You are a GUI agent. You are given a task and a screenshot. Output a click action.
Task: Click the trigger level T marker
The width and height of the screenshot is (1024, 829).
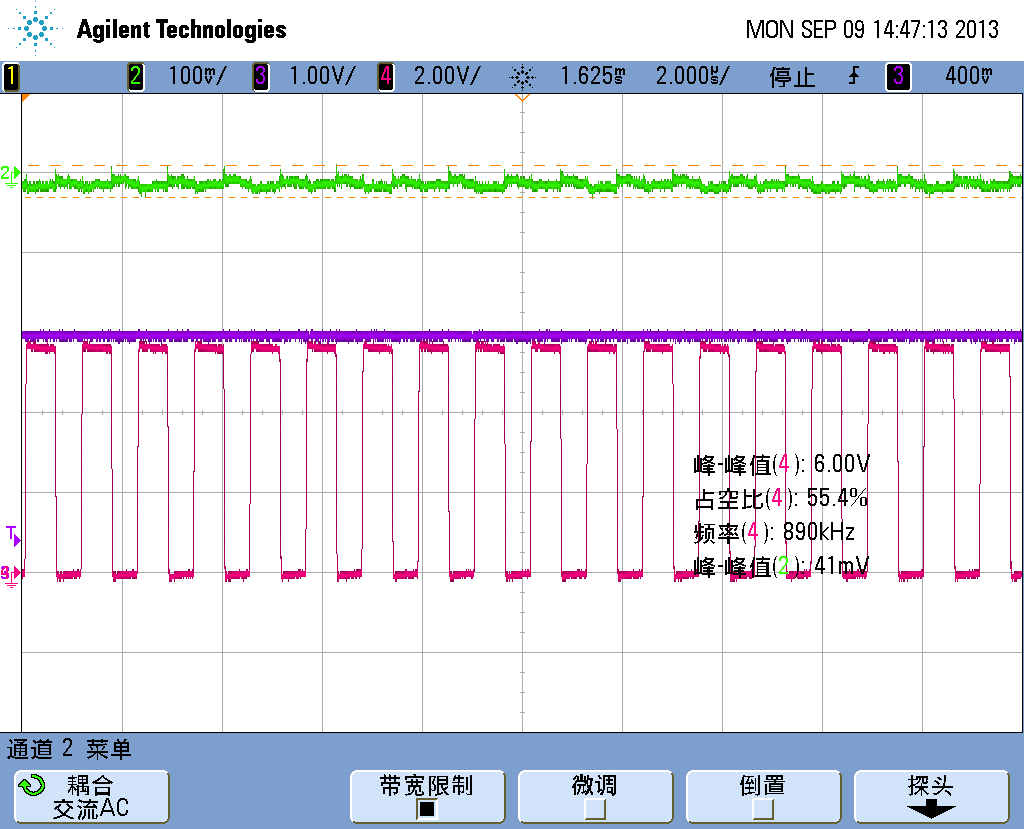click(13, 536)
